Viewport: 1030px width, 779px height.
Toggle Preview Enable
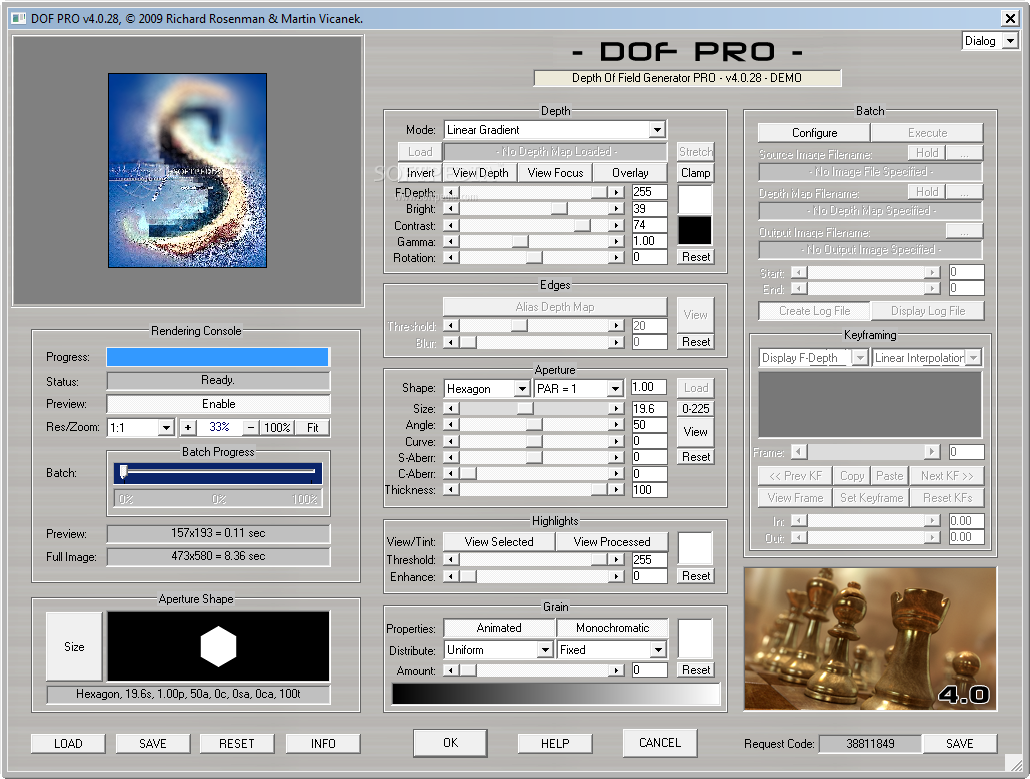[x=218, y=404]
